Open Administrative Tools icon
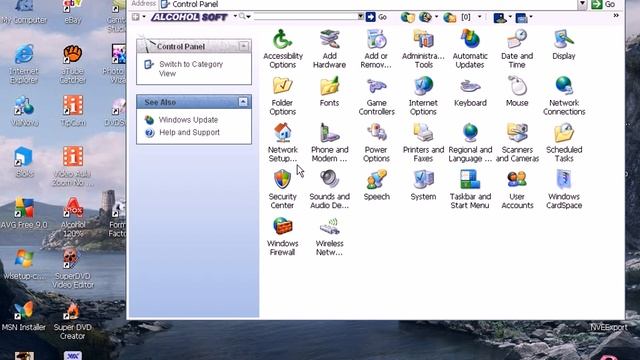The height and width of the screenshot is (360, 640). pos(423,49)
